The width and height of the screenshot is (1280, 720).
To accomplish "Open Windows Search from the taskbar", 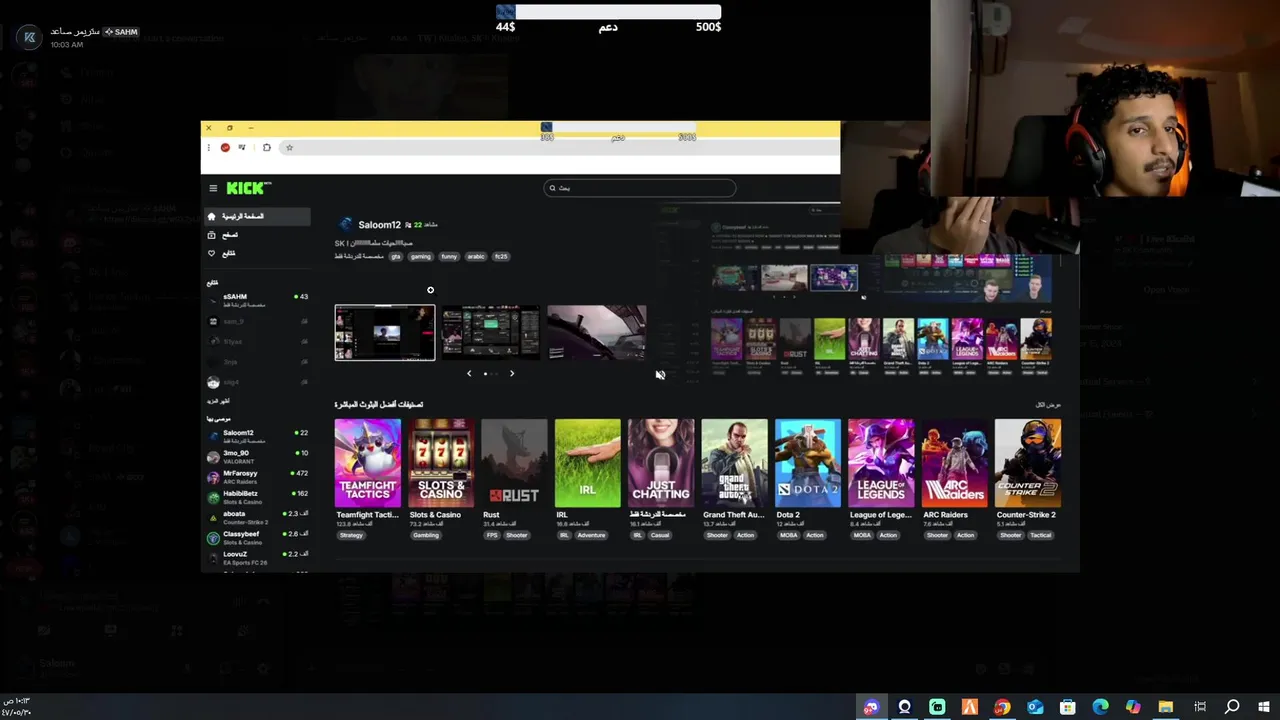I will 1232,707.
